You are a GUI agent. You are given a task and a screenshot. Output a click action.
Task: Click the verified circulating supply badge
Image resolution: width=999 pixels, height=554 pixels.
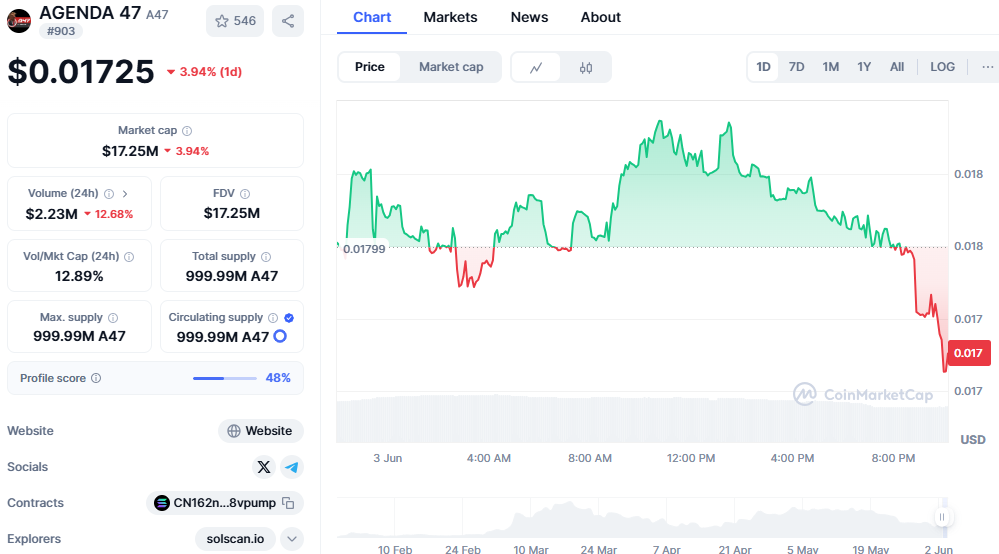pos(289,318)
